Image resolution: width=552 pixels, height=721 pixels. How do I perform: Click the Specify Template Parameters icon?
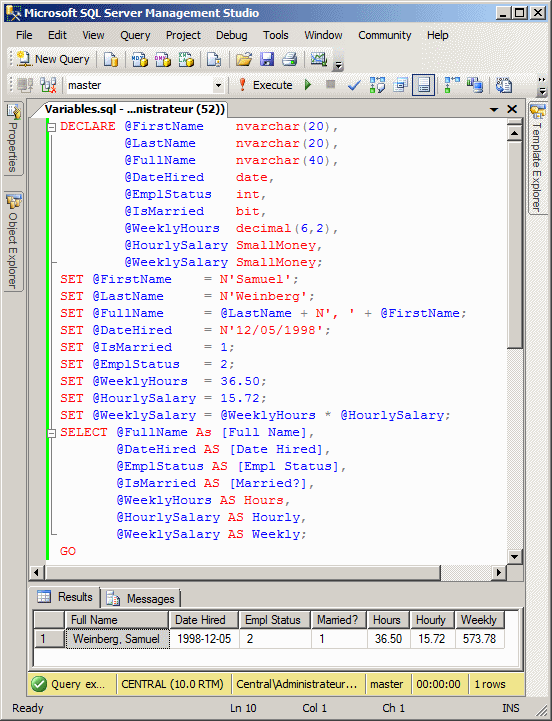click(x=504, y=85)
